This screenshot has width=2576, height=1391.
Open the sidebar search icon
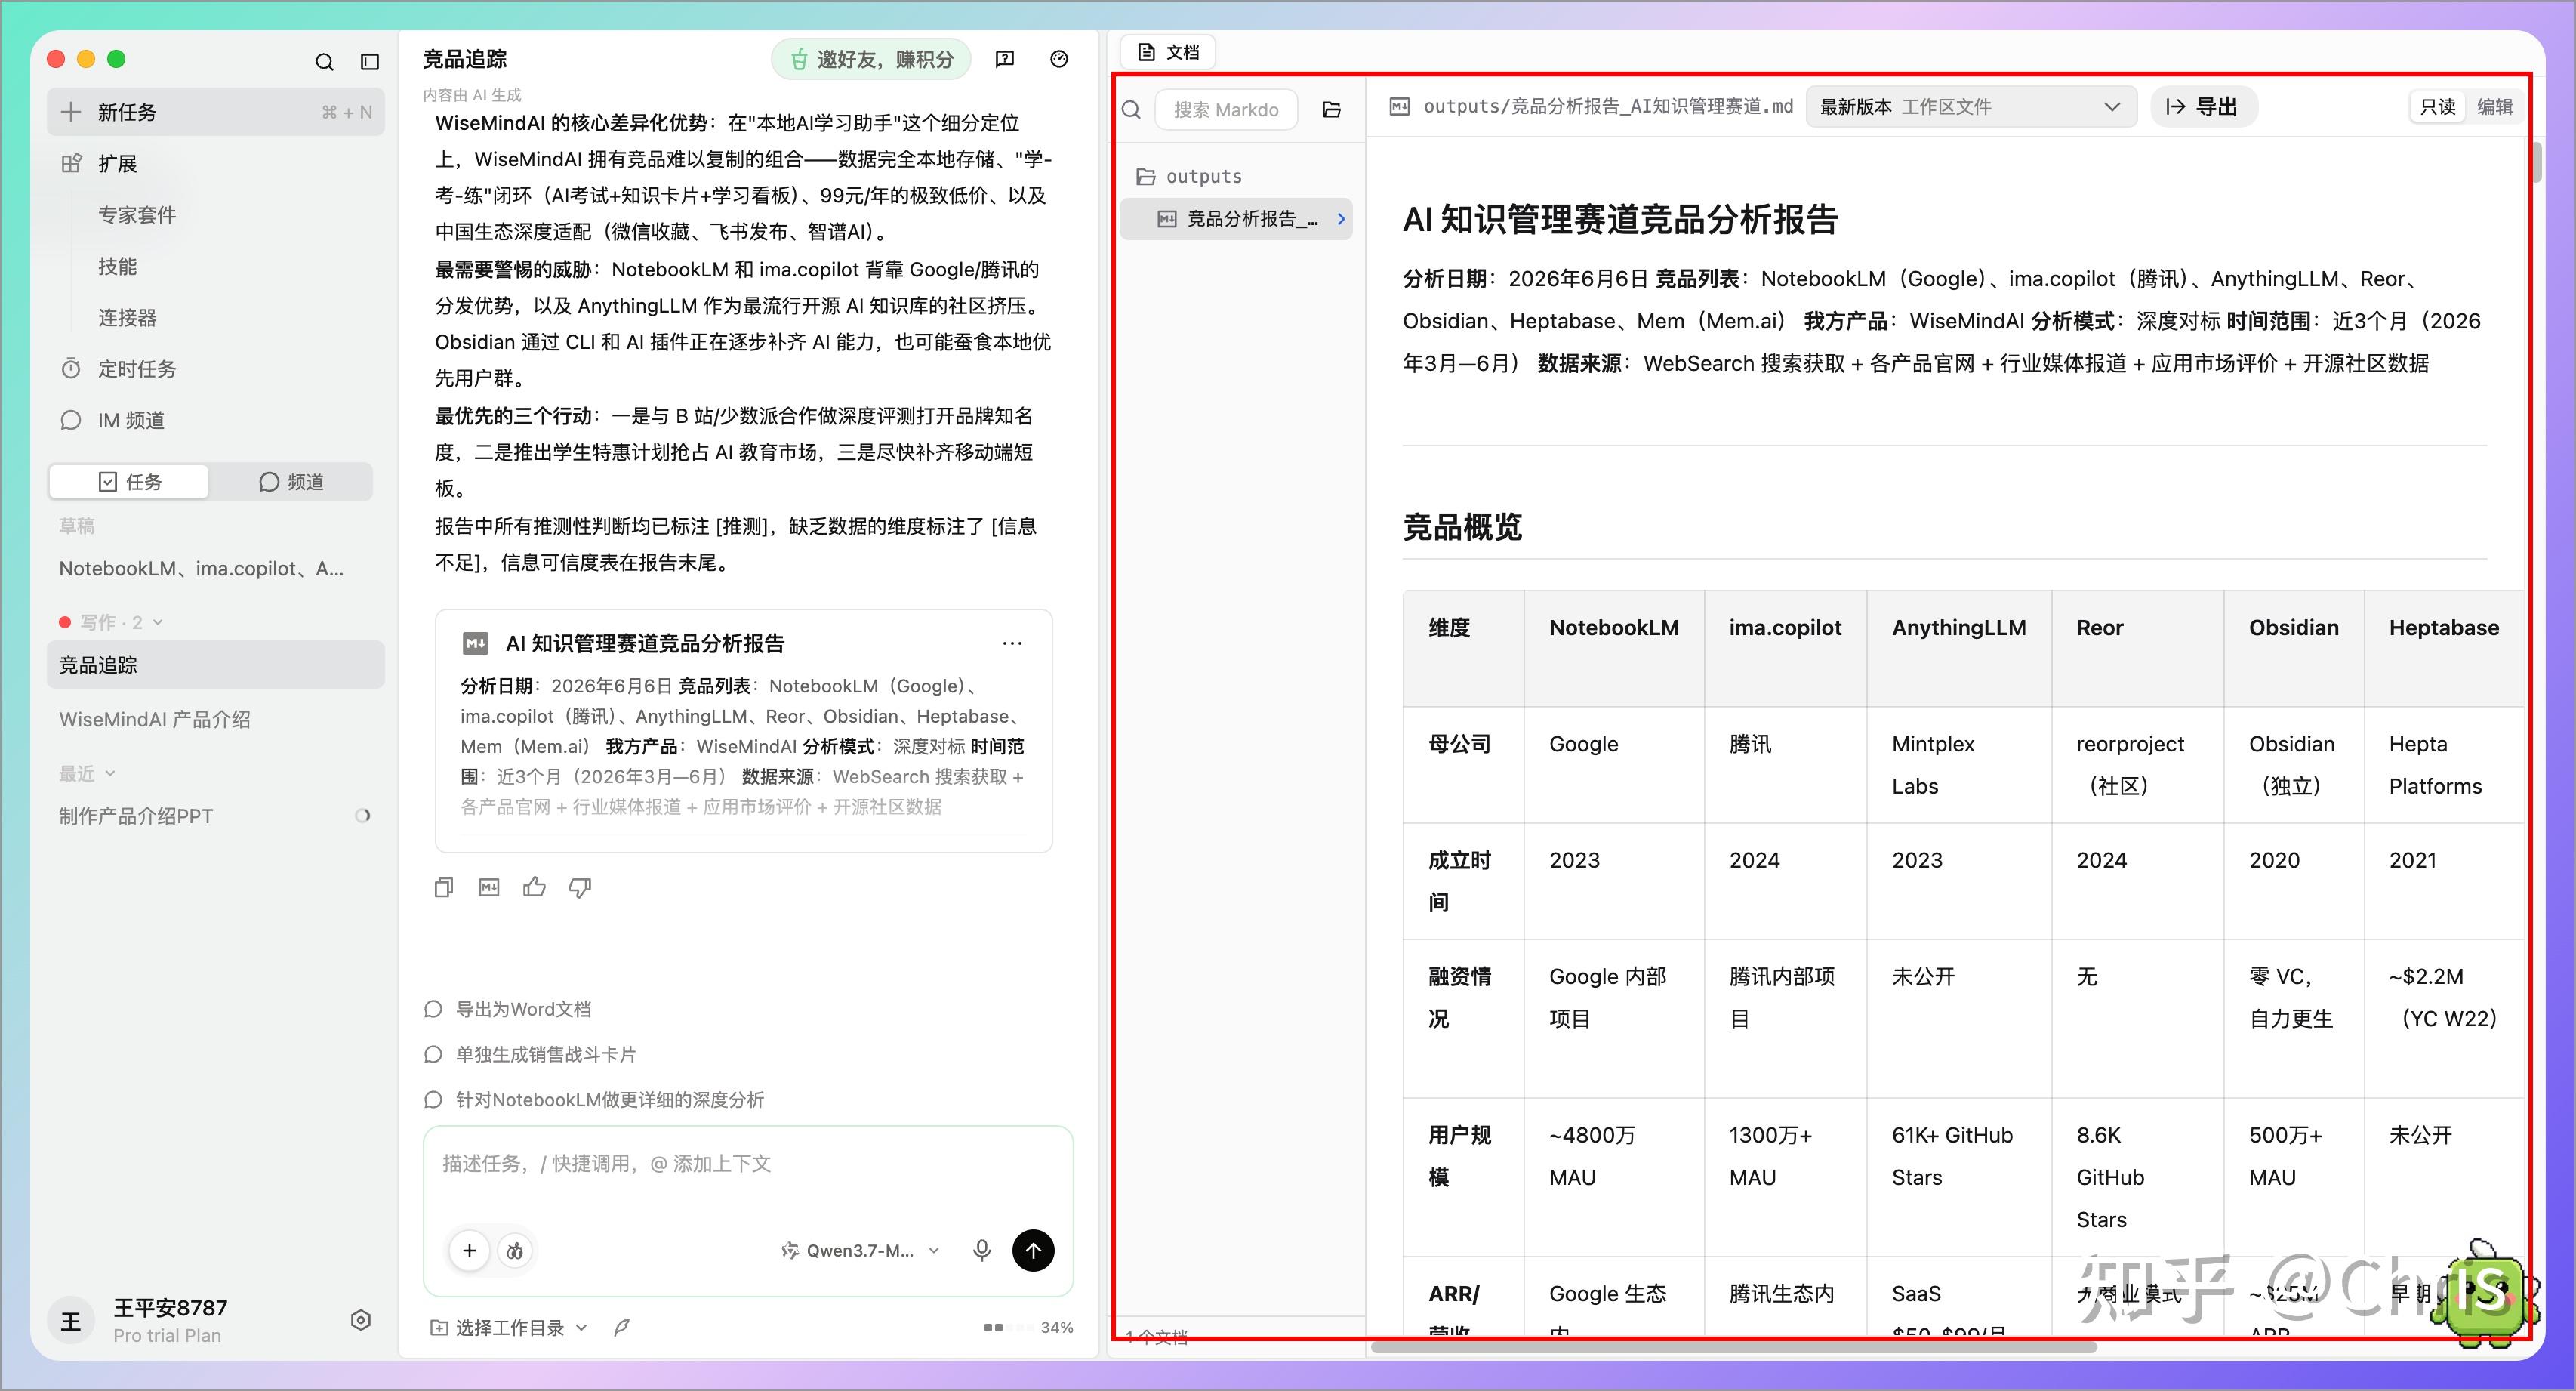324,62
